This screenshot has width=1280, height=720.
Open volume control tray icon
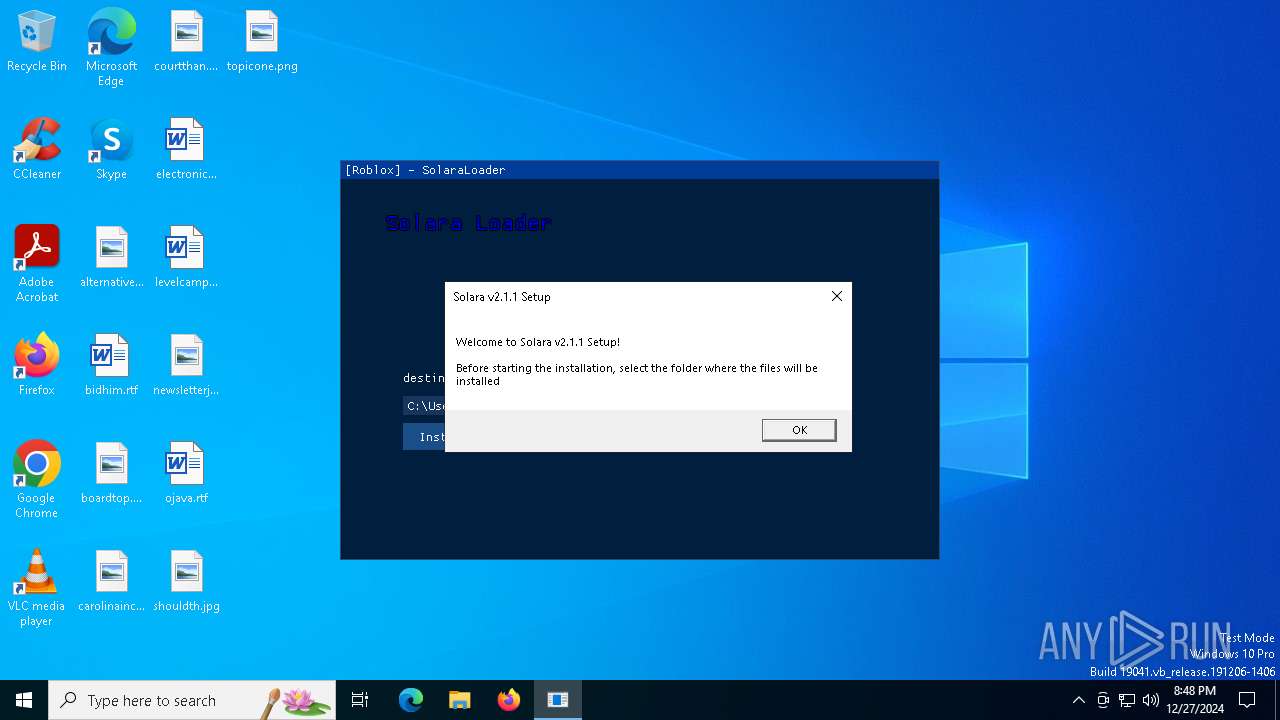tap(1151, 700)
